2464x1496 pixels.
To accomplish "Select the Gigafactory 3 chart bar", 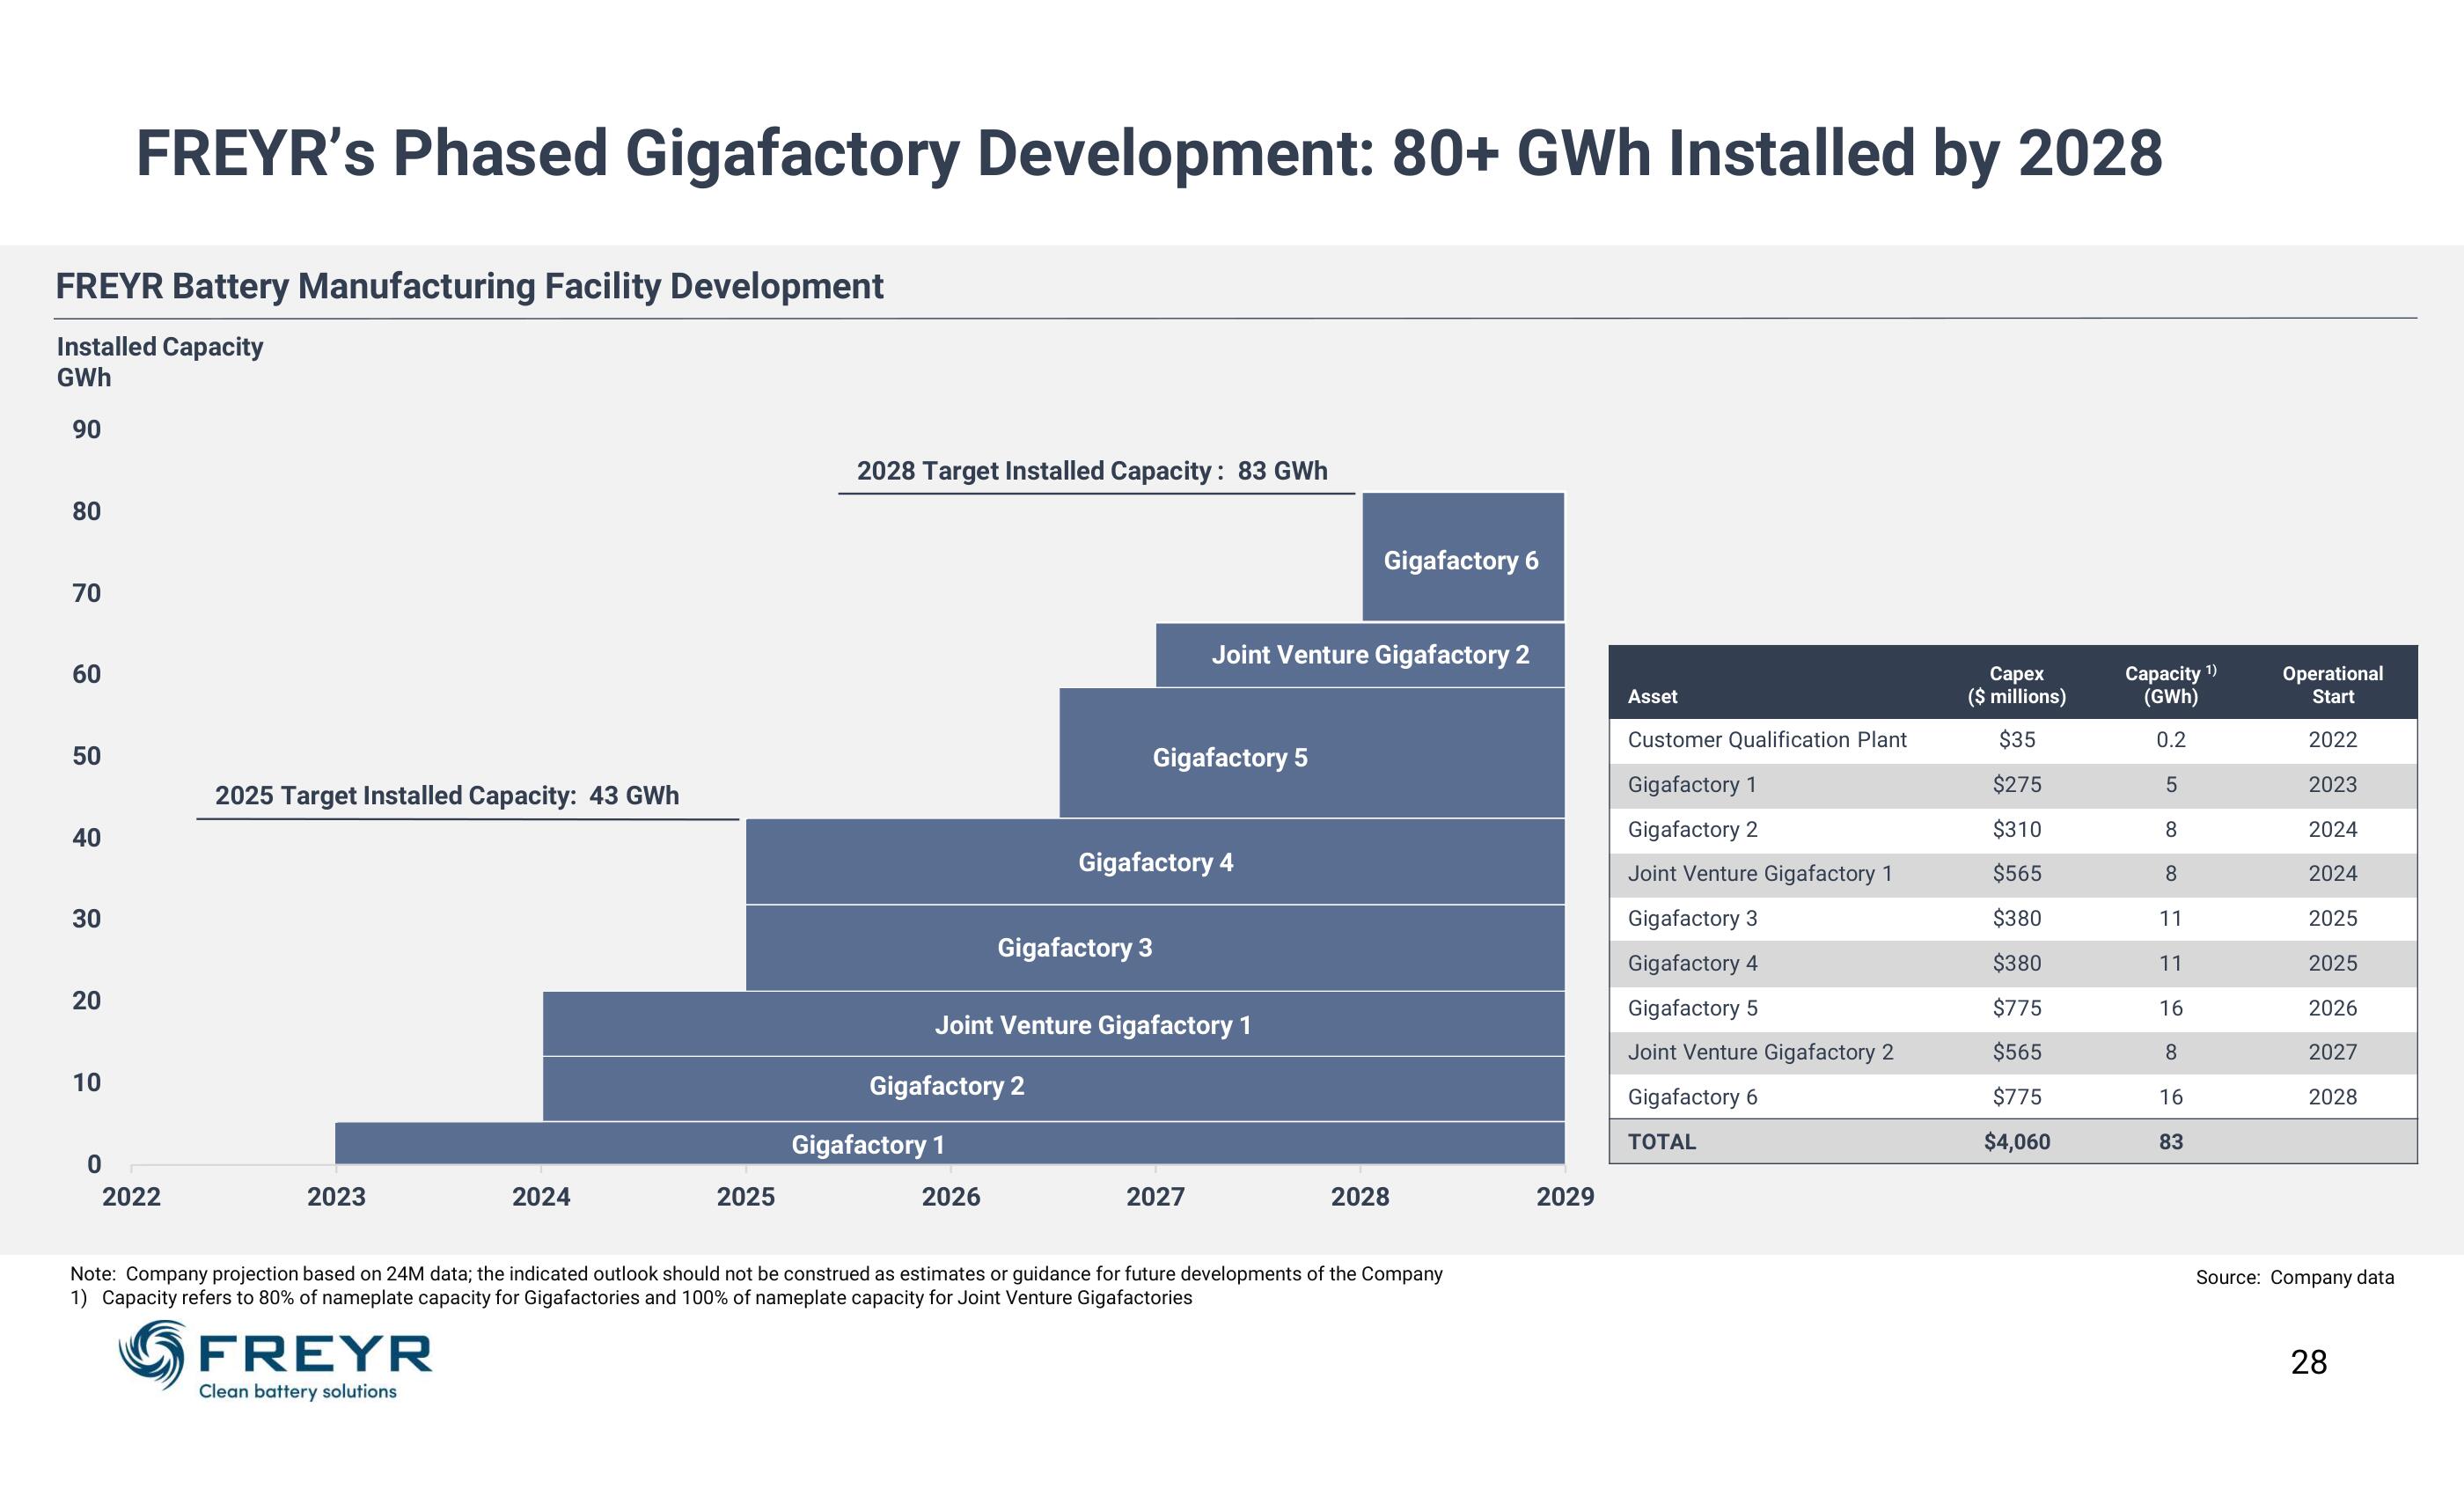I will click(x=1155, y=948).
